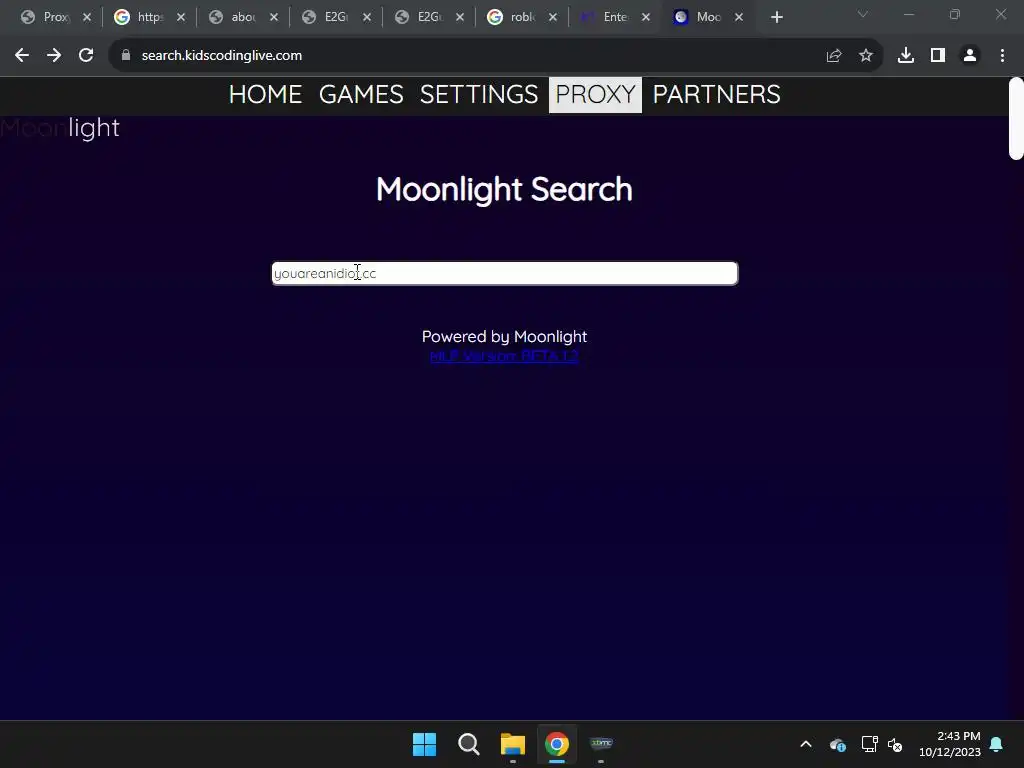
Task: Reload the current page
Action: 86,56
